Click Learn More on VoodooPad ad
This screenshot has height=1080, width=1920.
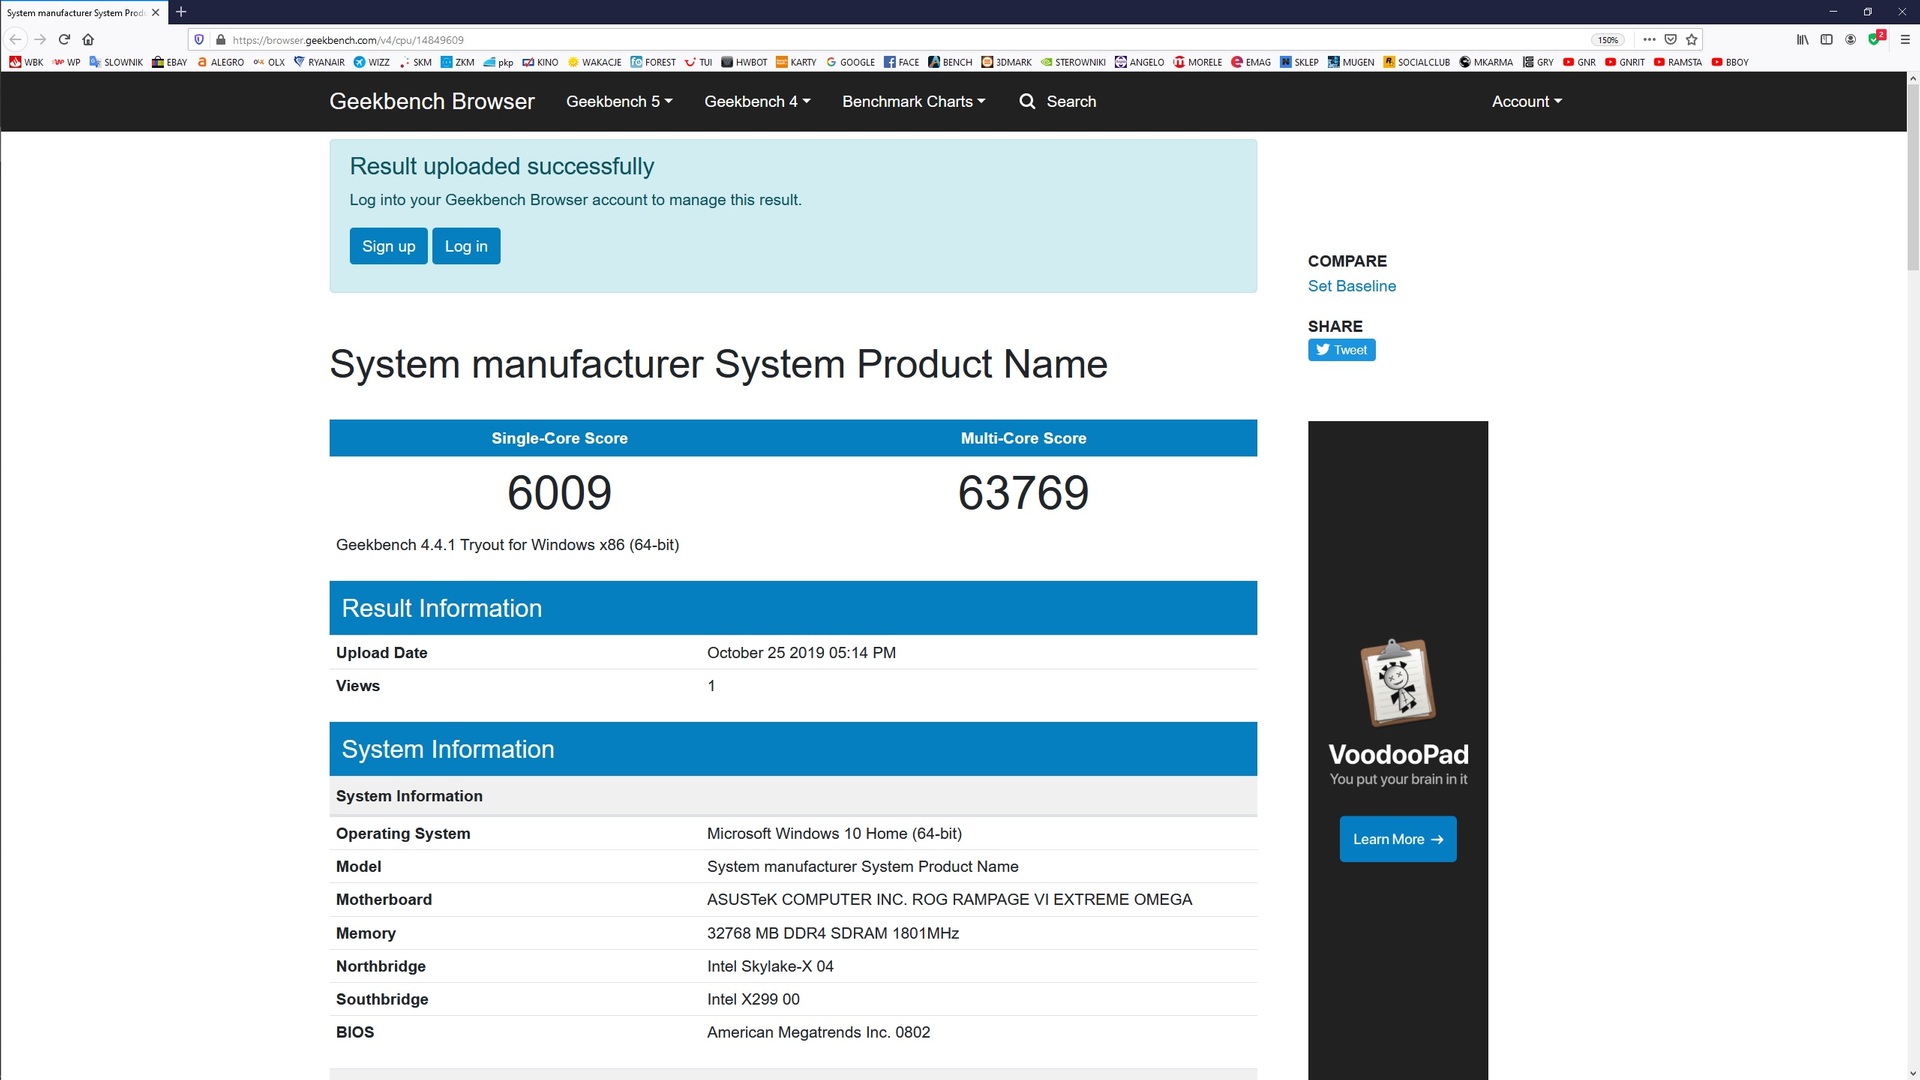[1397, 839]
